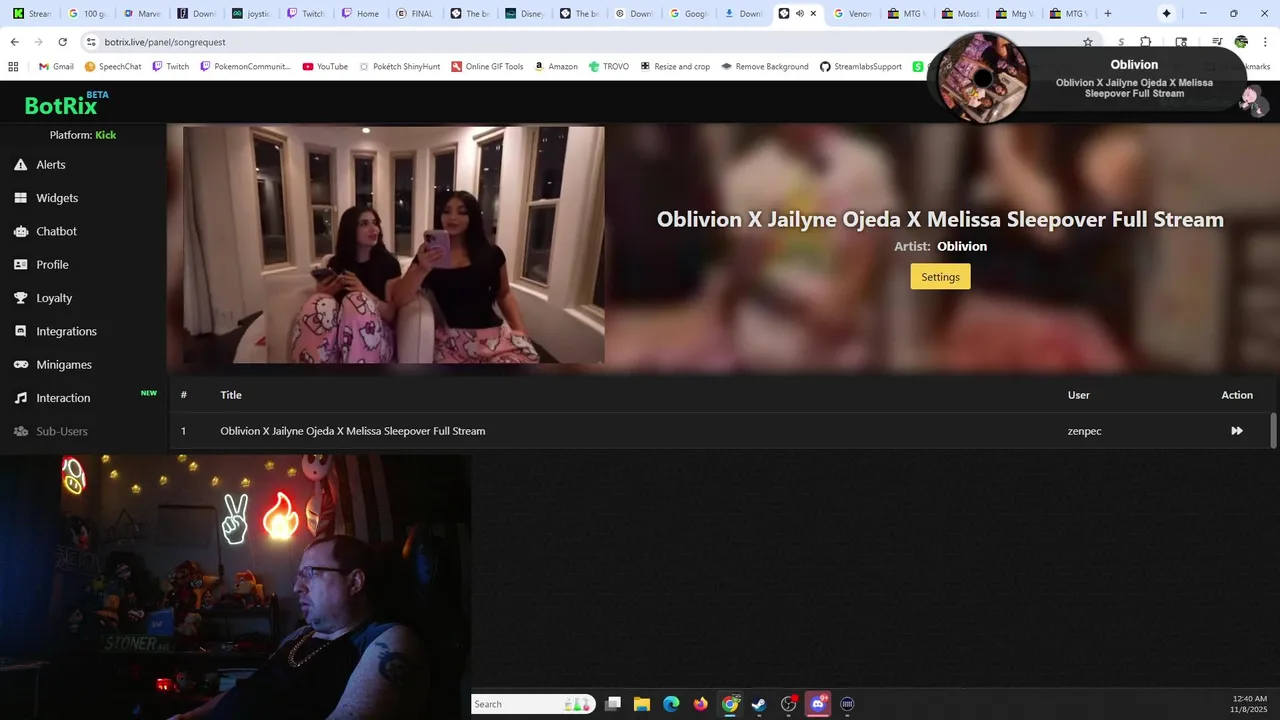
Task: Open the Chrome extensions puzzle icon
Action: [1146, 42]
